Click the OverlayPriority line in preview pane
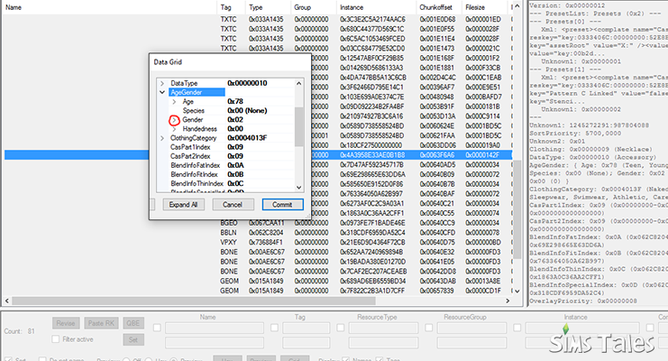This screenshot has height=361, width=668. (x=583, y=301)
